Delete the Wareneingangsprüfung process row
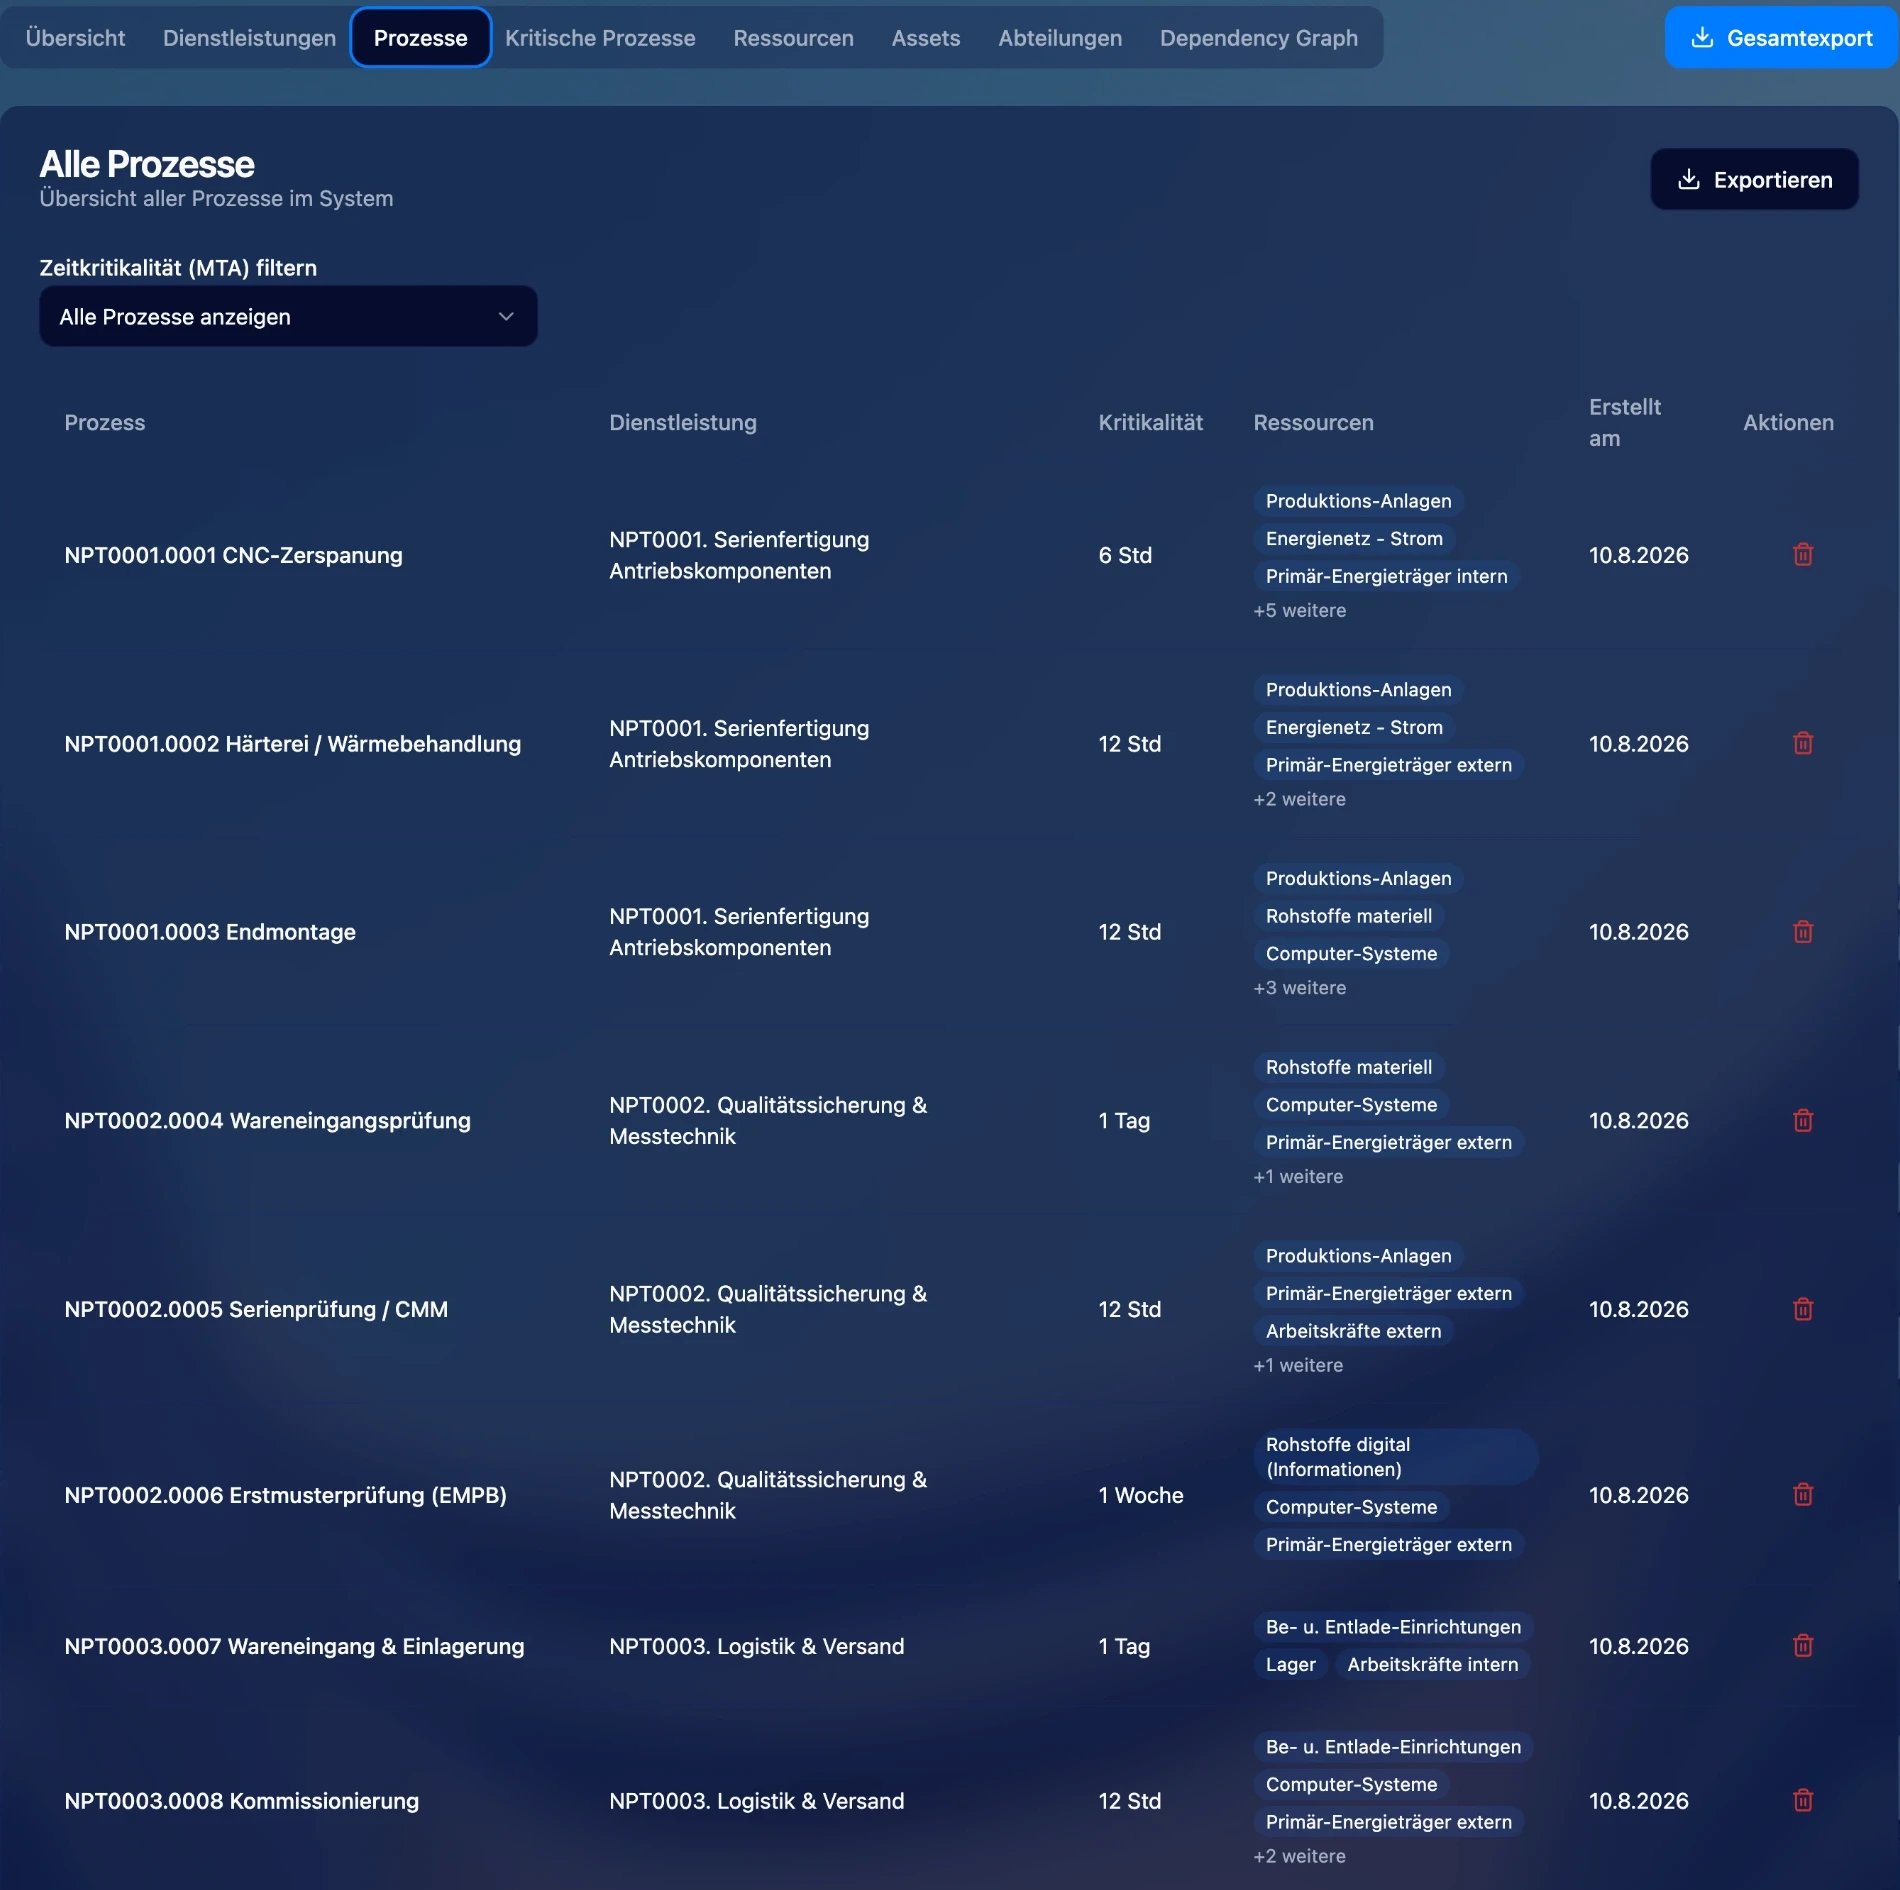Viewport: 1900px width, 1890px height. tap(1802, 1121)
